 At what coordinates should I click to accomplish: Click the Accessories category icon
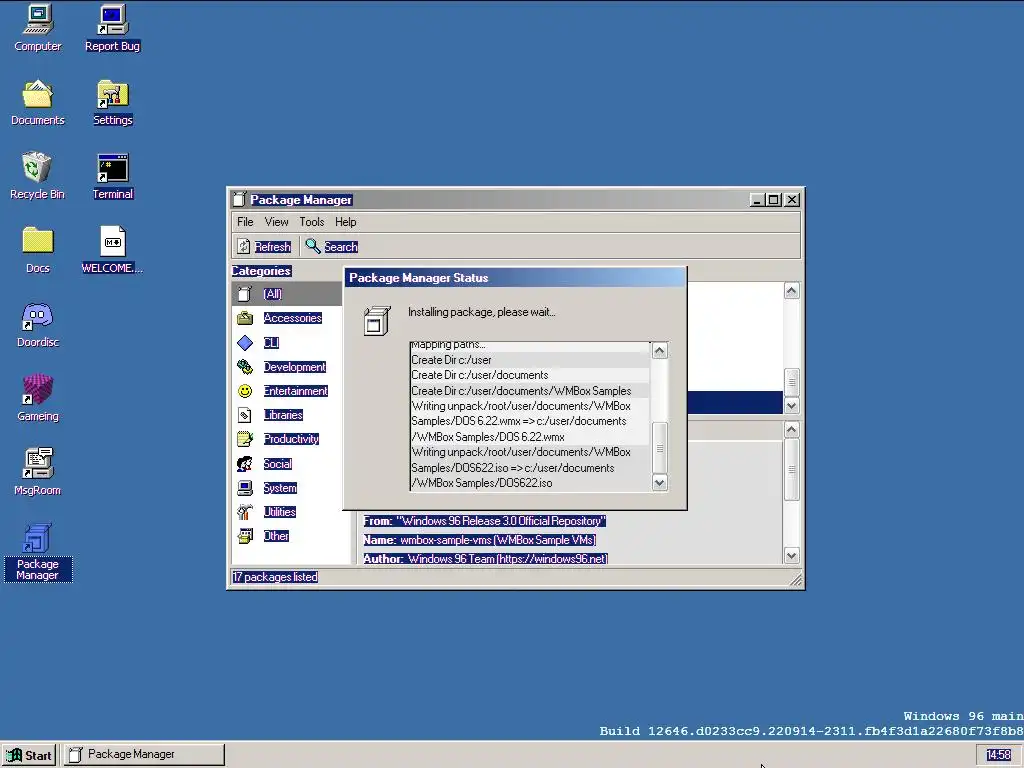[x=245, y=318]
